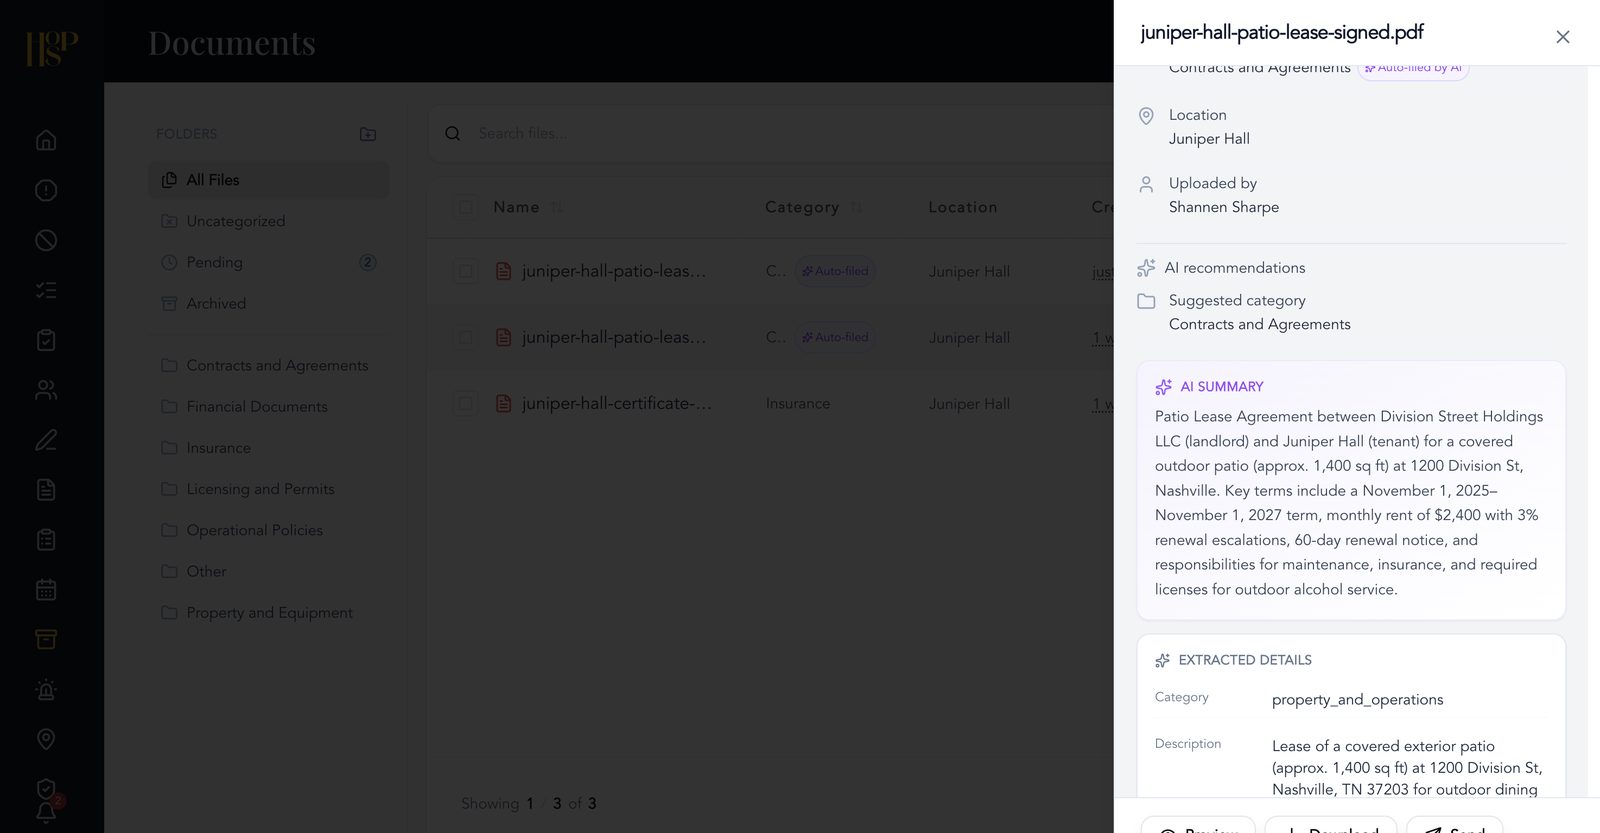Open the blocked circle icon in the sidebar

[x=46, y=240]
